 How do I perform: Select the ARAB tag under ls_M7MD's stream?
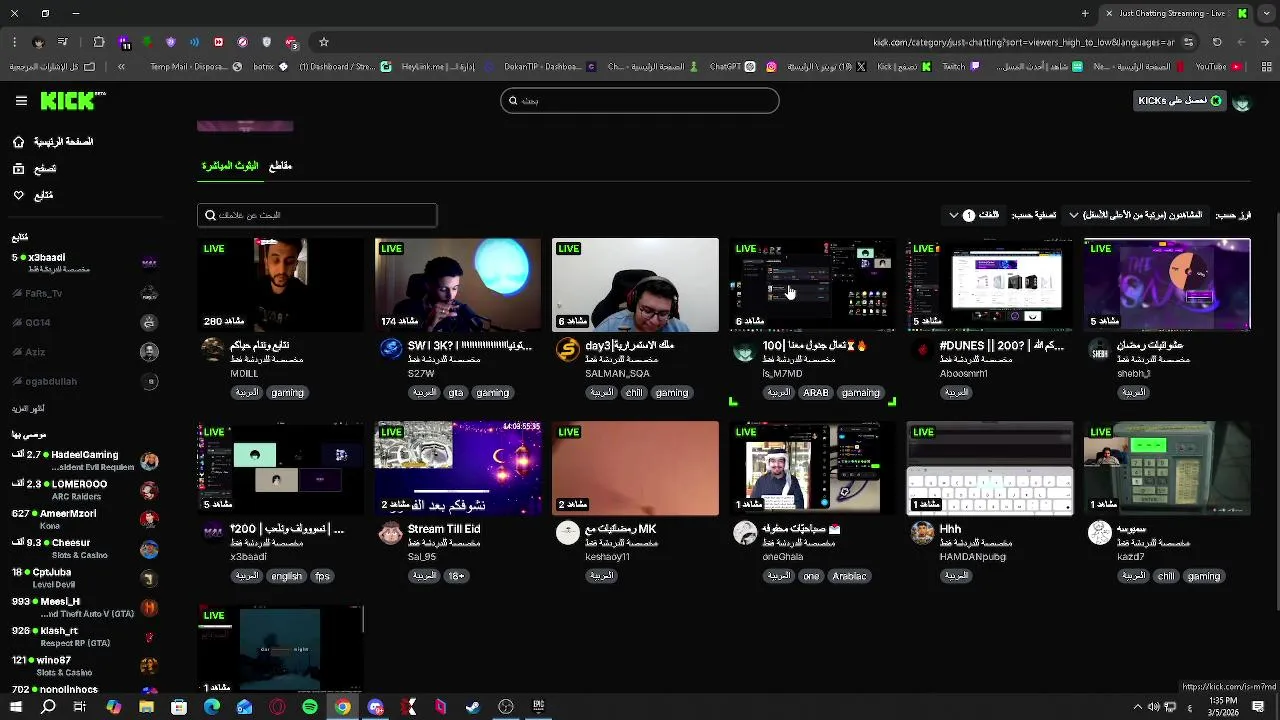(816, 393)
